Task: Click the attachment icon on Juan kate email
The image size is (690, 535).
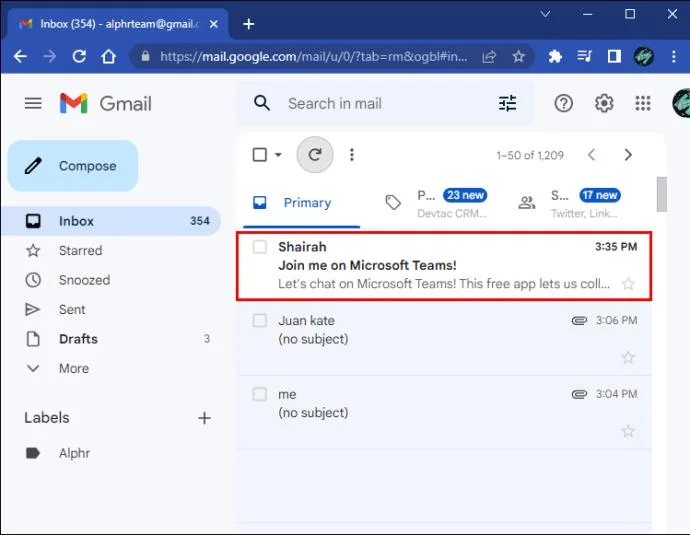Action: [579, 320]
